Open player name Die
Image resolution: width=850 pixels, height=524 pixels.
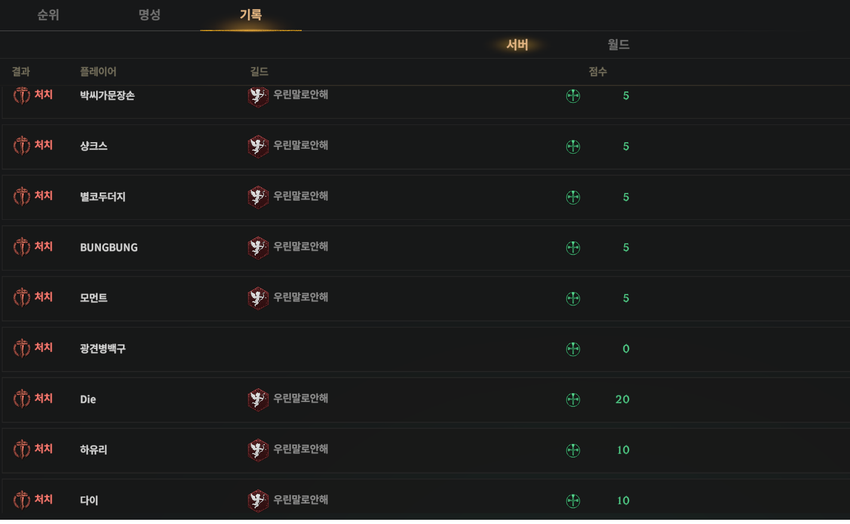[88, 399]
